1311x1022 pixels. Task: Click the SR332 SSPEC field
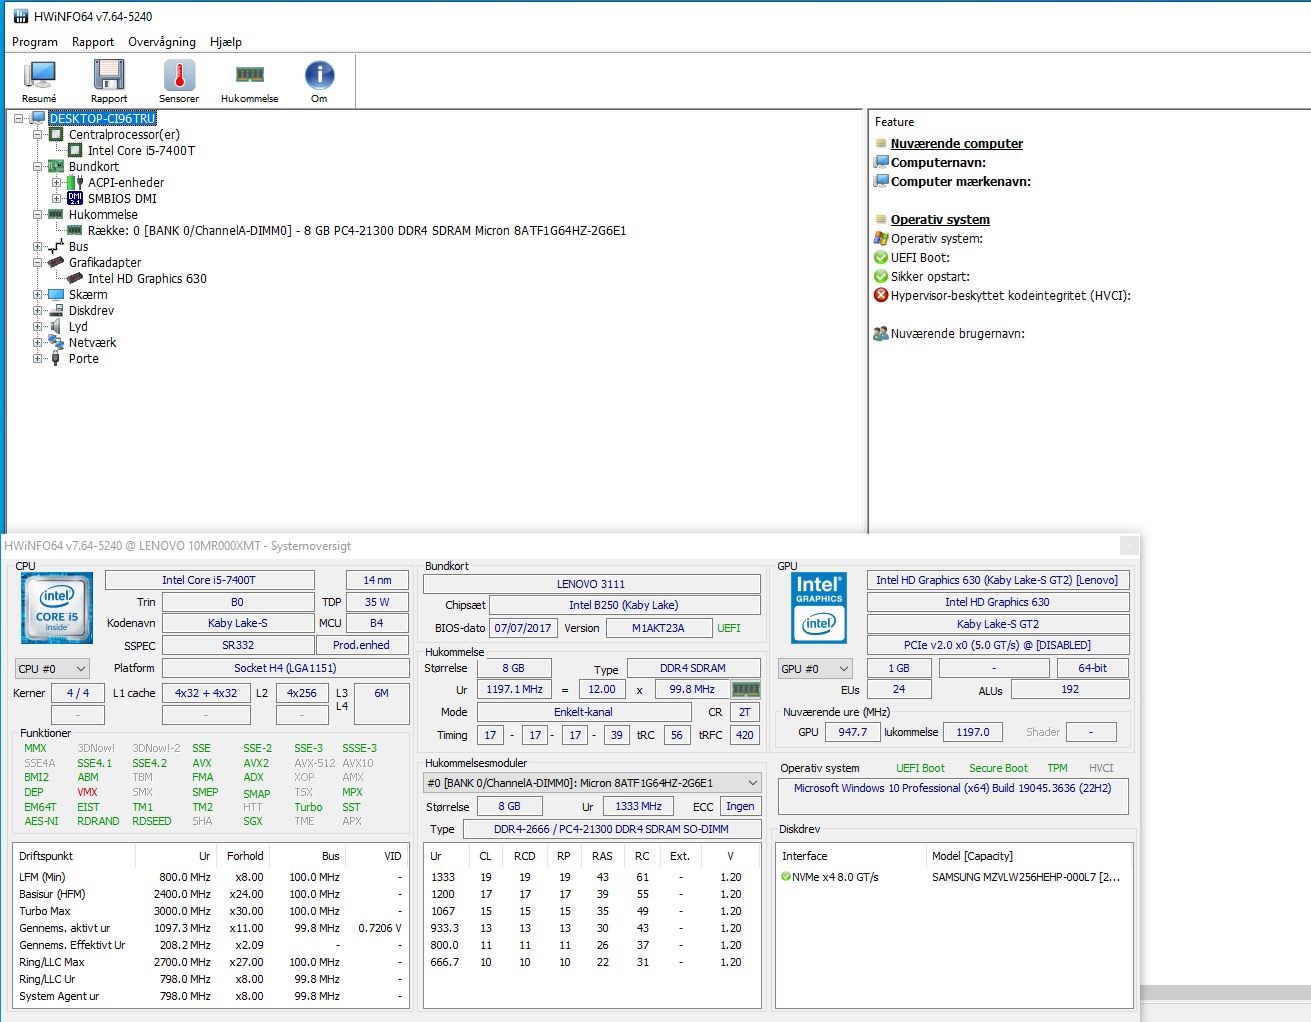238,645
